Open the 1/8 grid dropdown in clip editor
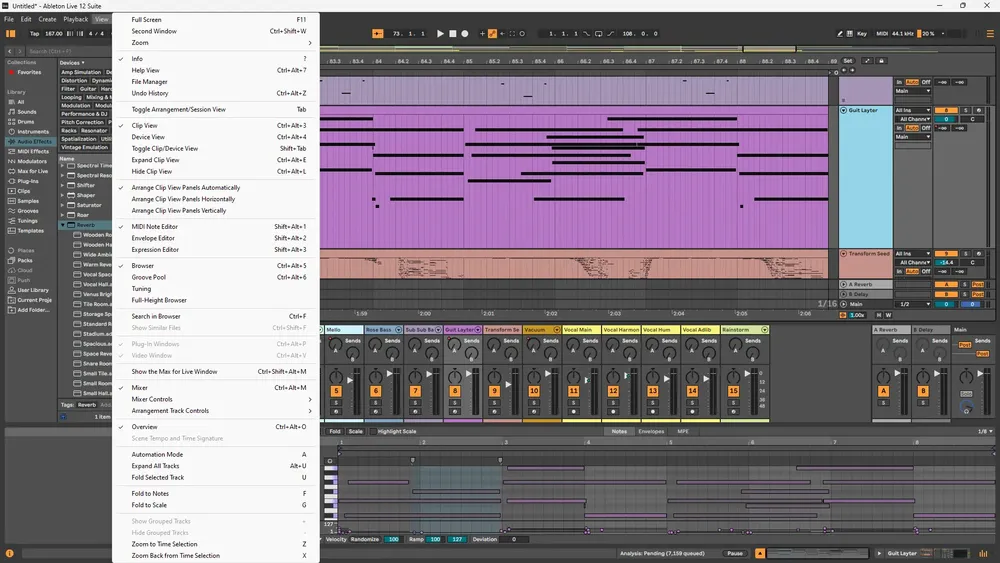 pos(985,432)
